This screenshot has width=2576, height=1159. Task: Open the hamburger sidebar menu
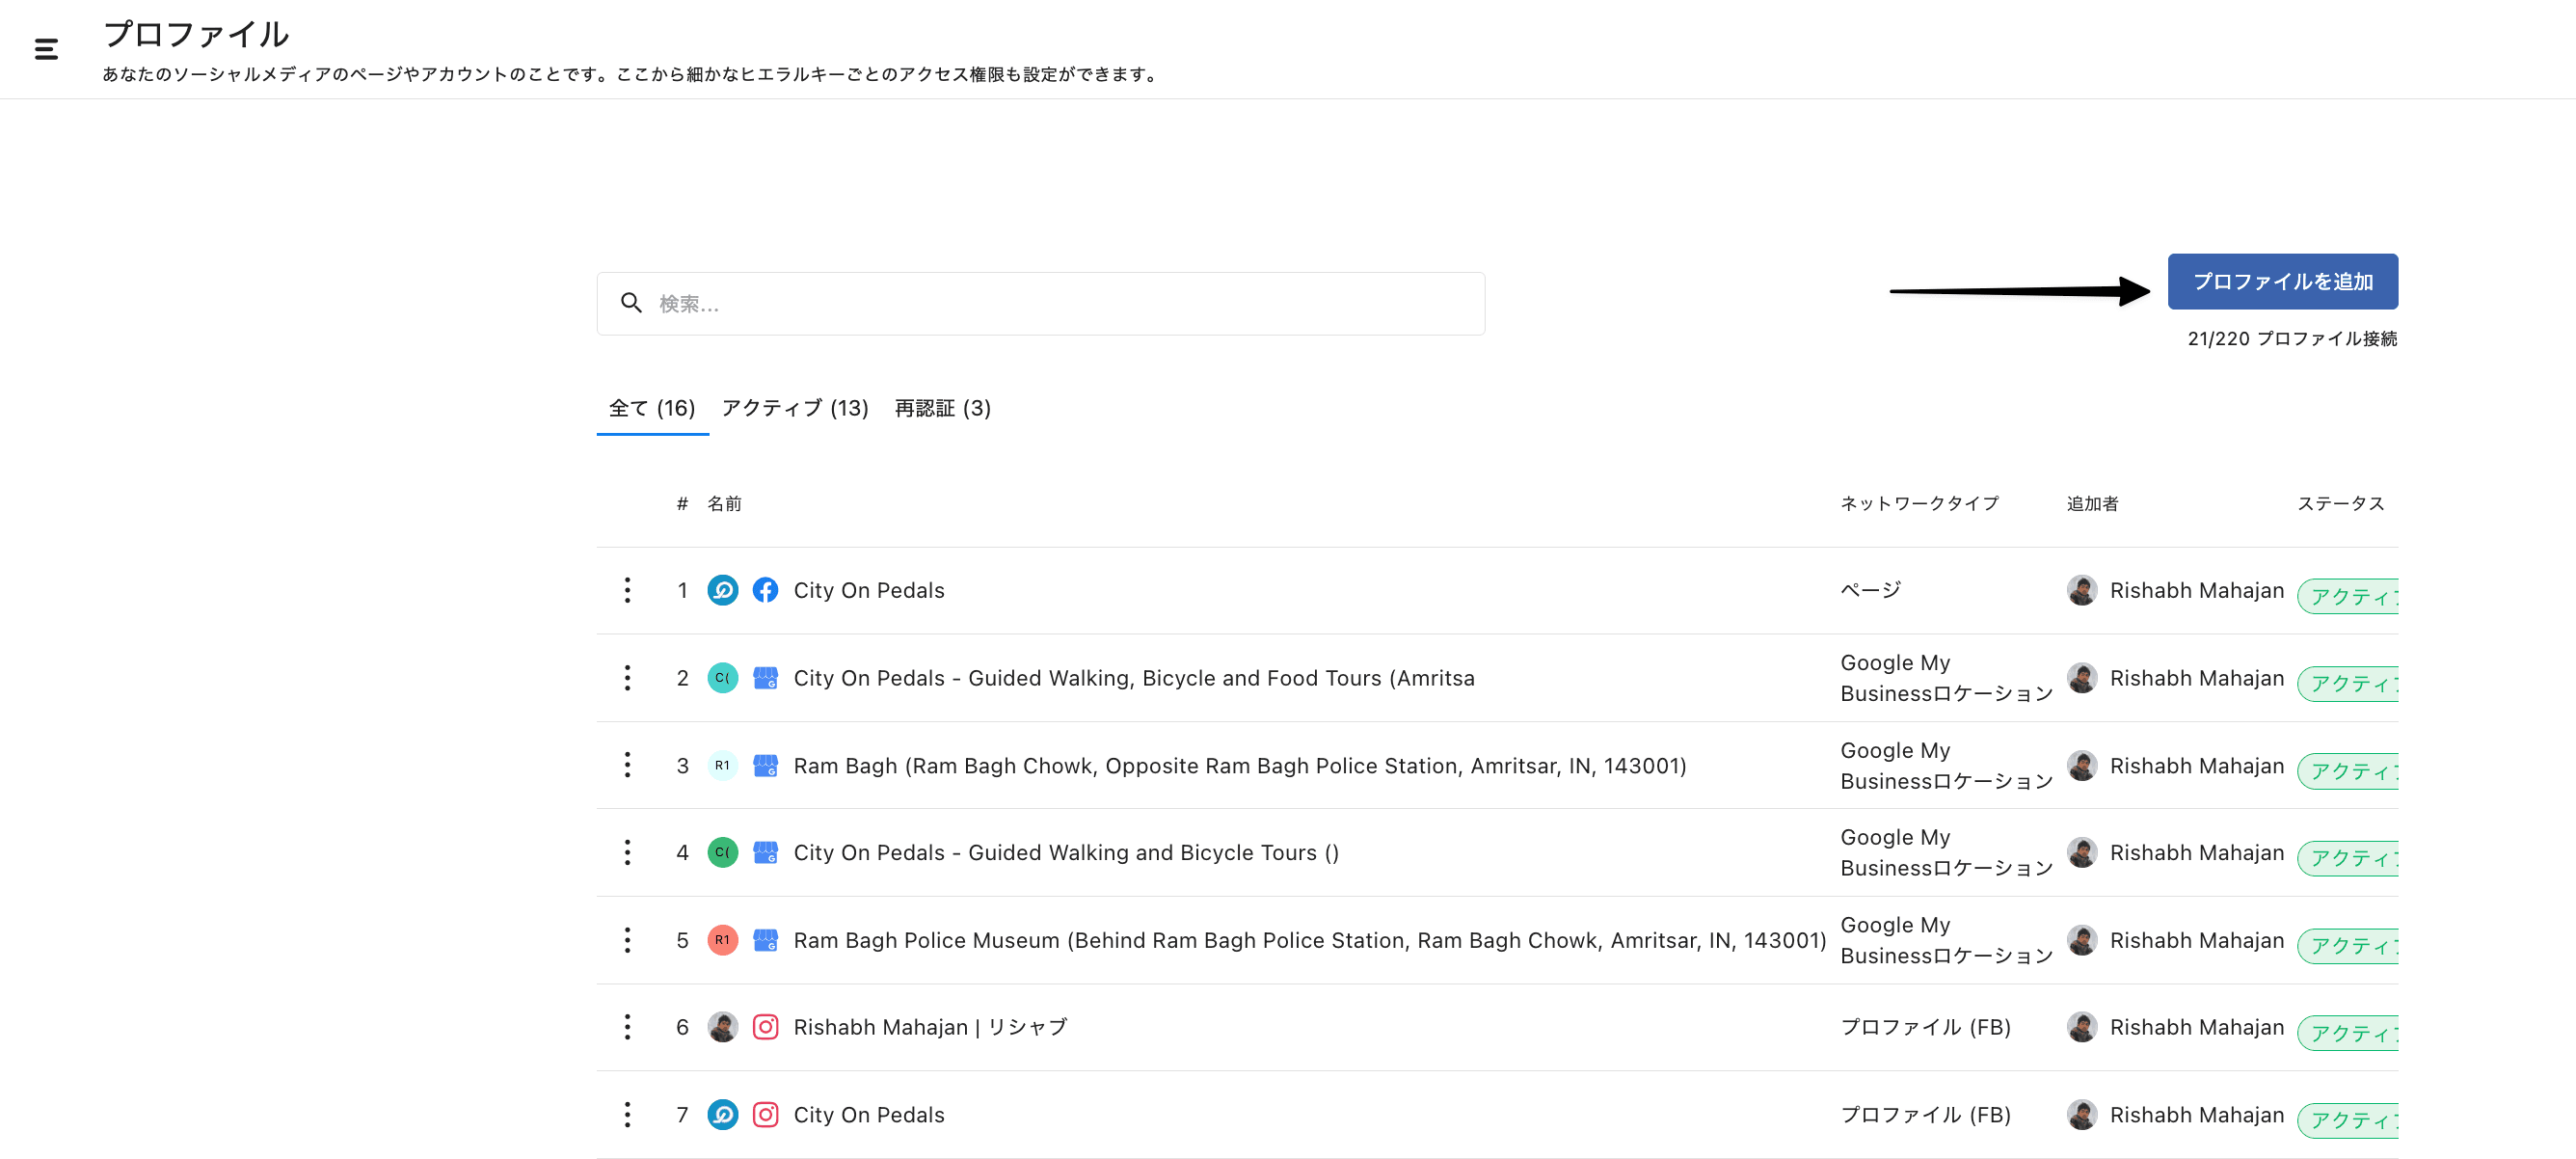[46, 48]
